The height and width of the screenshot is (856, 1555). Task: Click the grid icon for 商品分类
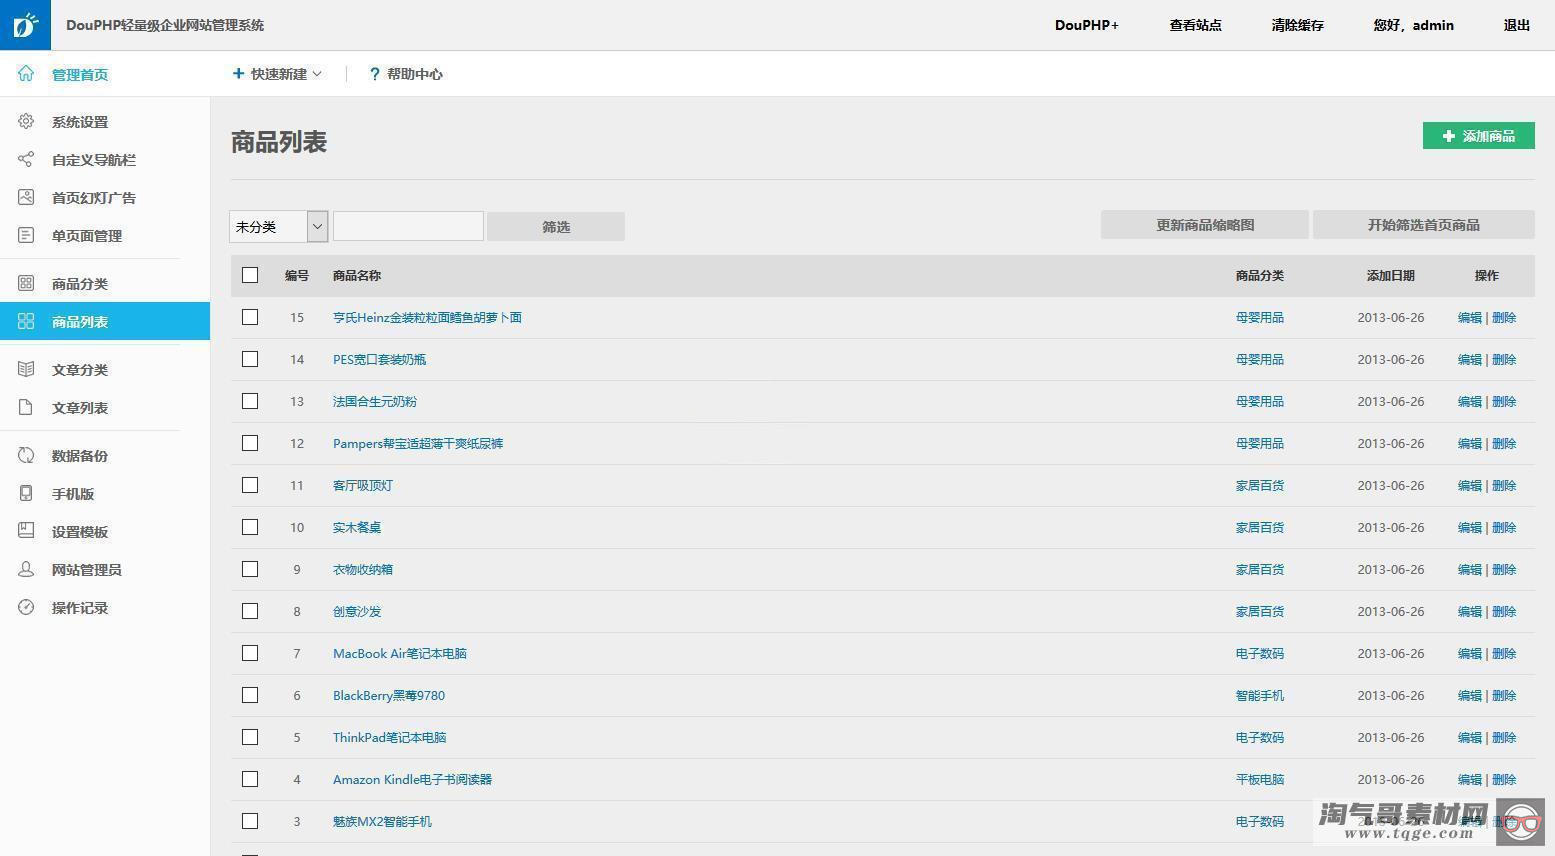click(x=26, y=283)
